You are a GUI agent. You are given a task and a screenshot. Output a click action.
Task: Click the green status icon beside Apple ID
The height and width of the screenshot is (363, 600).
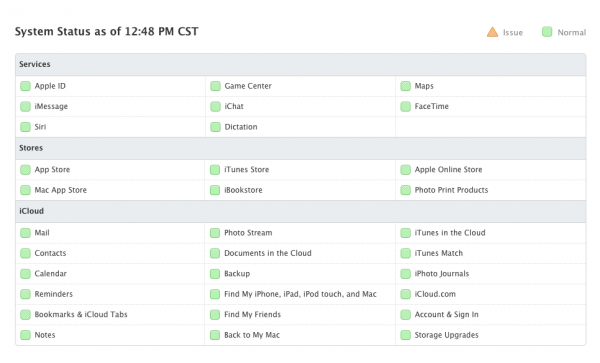click(x=25, y=86)
